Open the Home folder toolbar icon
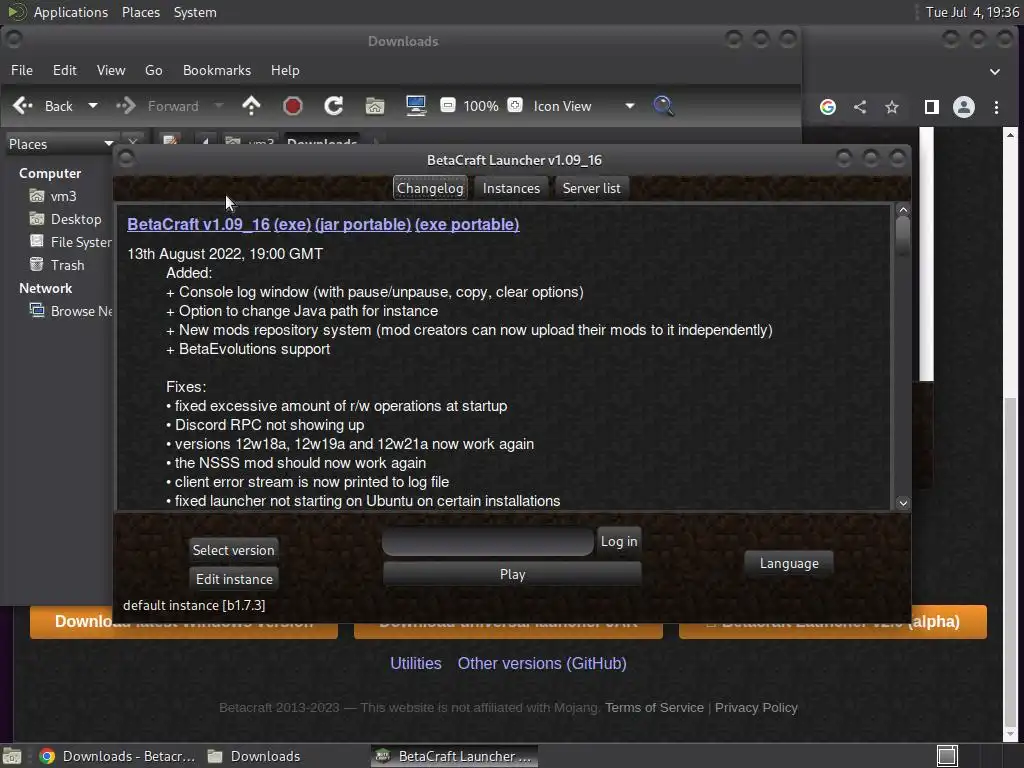Image resolution: width=1024 pixels, height=768 pixels. pos(375,106)
